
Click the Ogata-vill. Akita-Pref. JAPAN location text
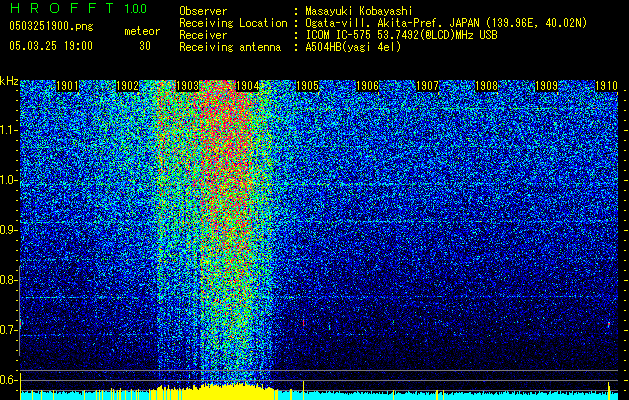tap(446, 23)
